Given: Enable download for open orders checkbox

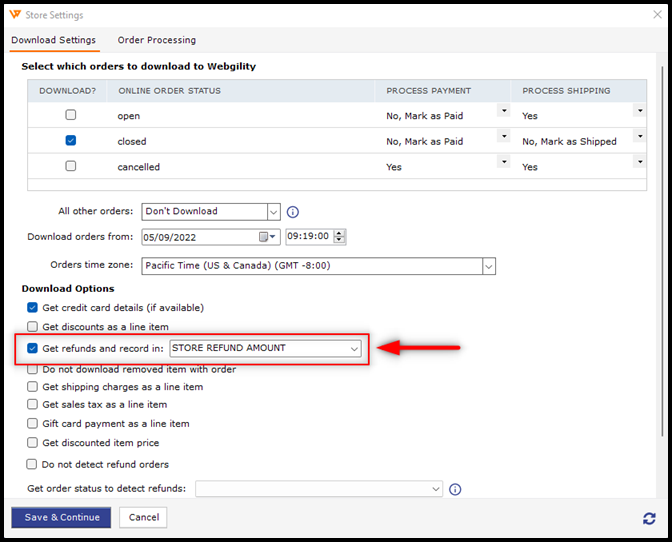Looking at the screenshot, I should pos(70,115).
